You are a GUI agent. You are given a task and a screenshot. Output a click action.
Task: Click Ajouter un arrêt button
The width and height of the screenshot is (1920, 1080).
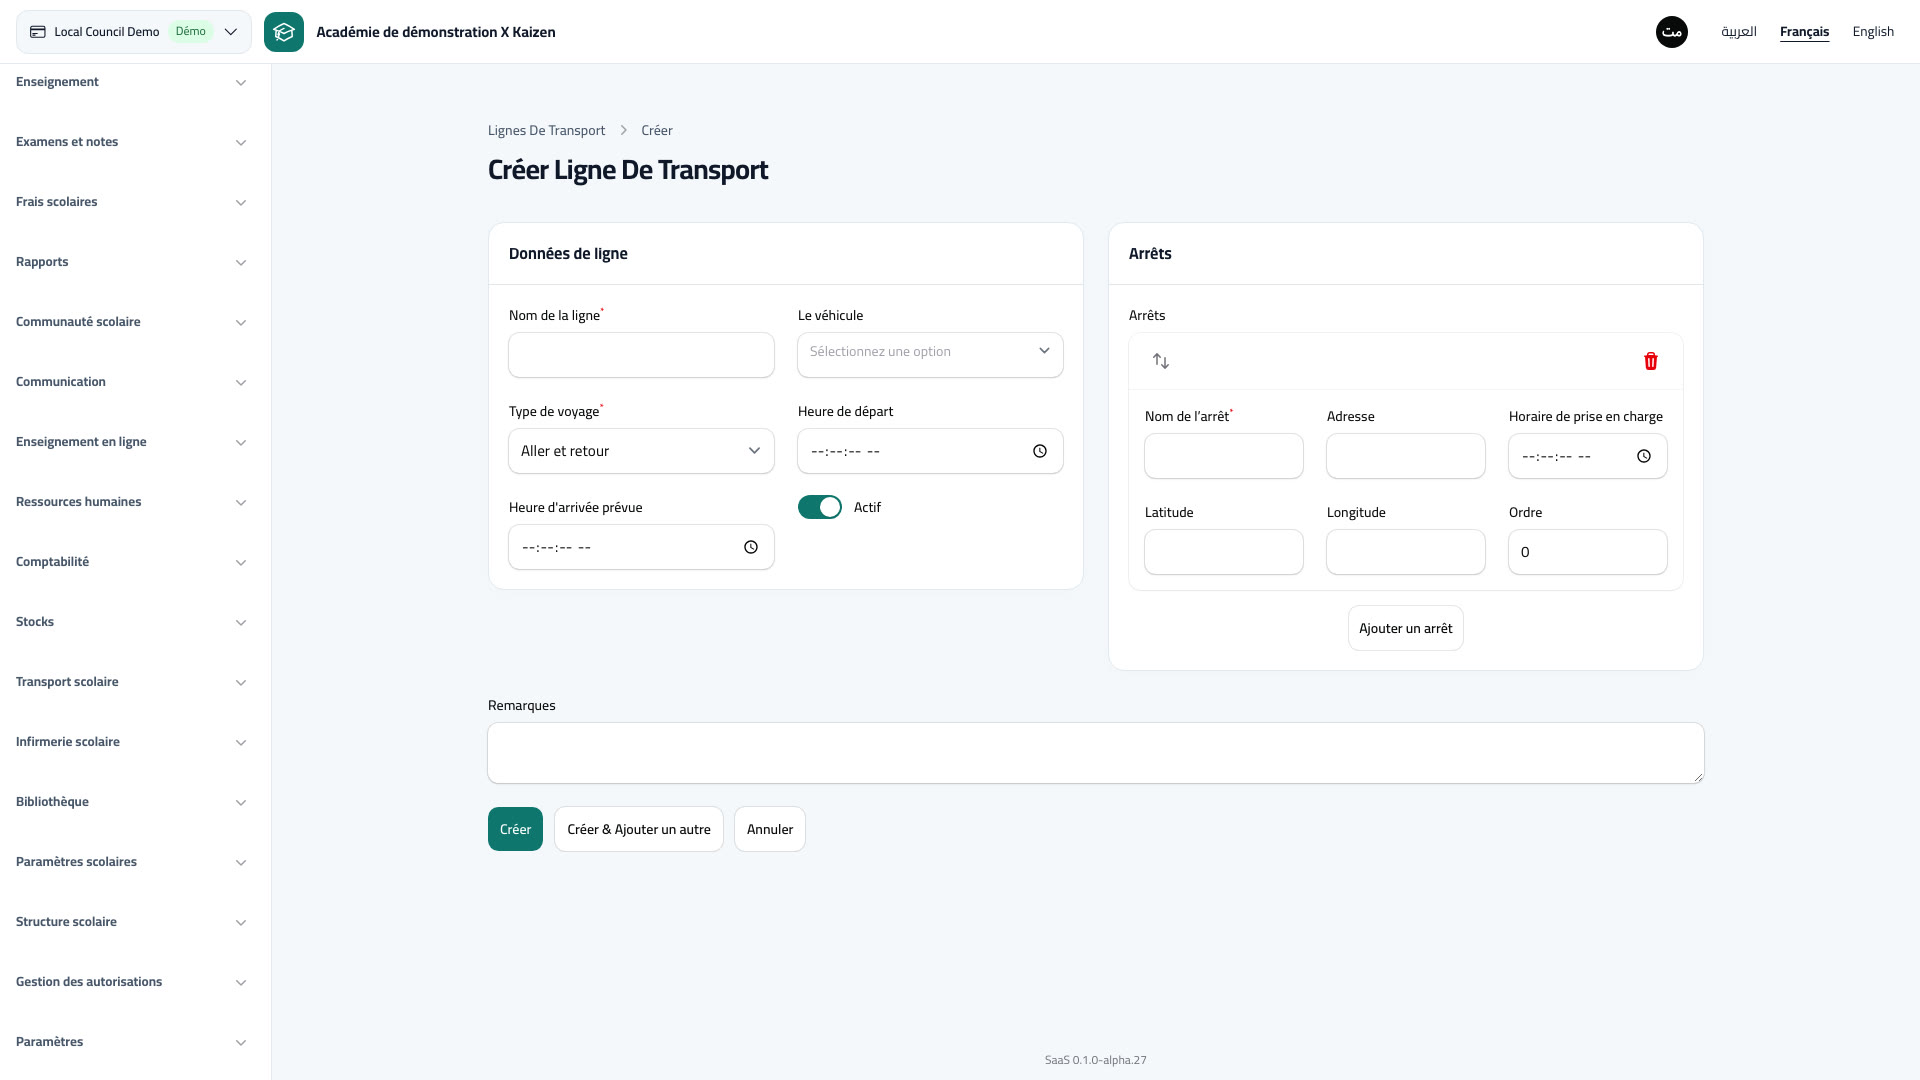[x=1406, y=628]
